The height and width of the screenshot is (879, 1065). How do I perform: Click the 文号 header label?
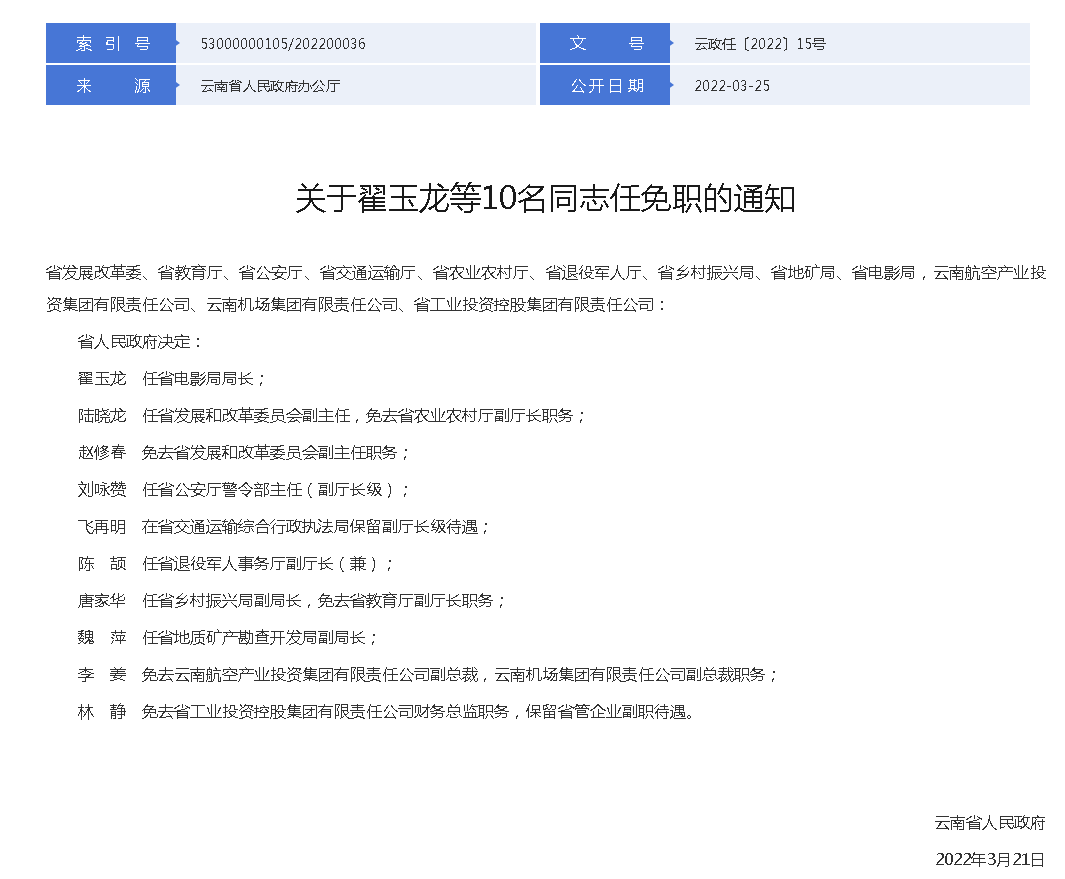(606, 44)
